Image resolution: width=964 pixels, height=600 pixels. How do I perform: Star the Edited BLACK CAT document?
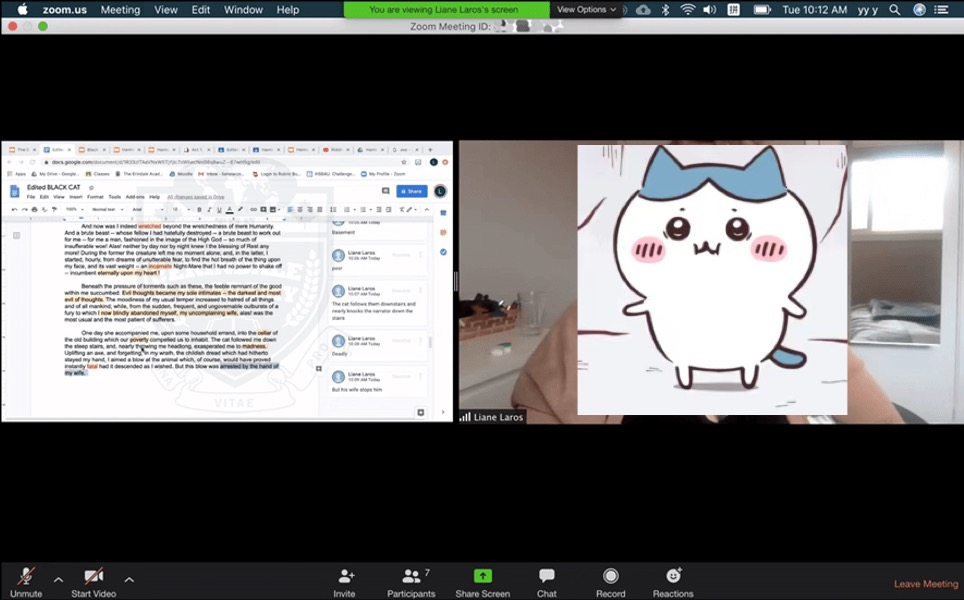coord(92,188)
